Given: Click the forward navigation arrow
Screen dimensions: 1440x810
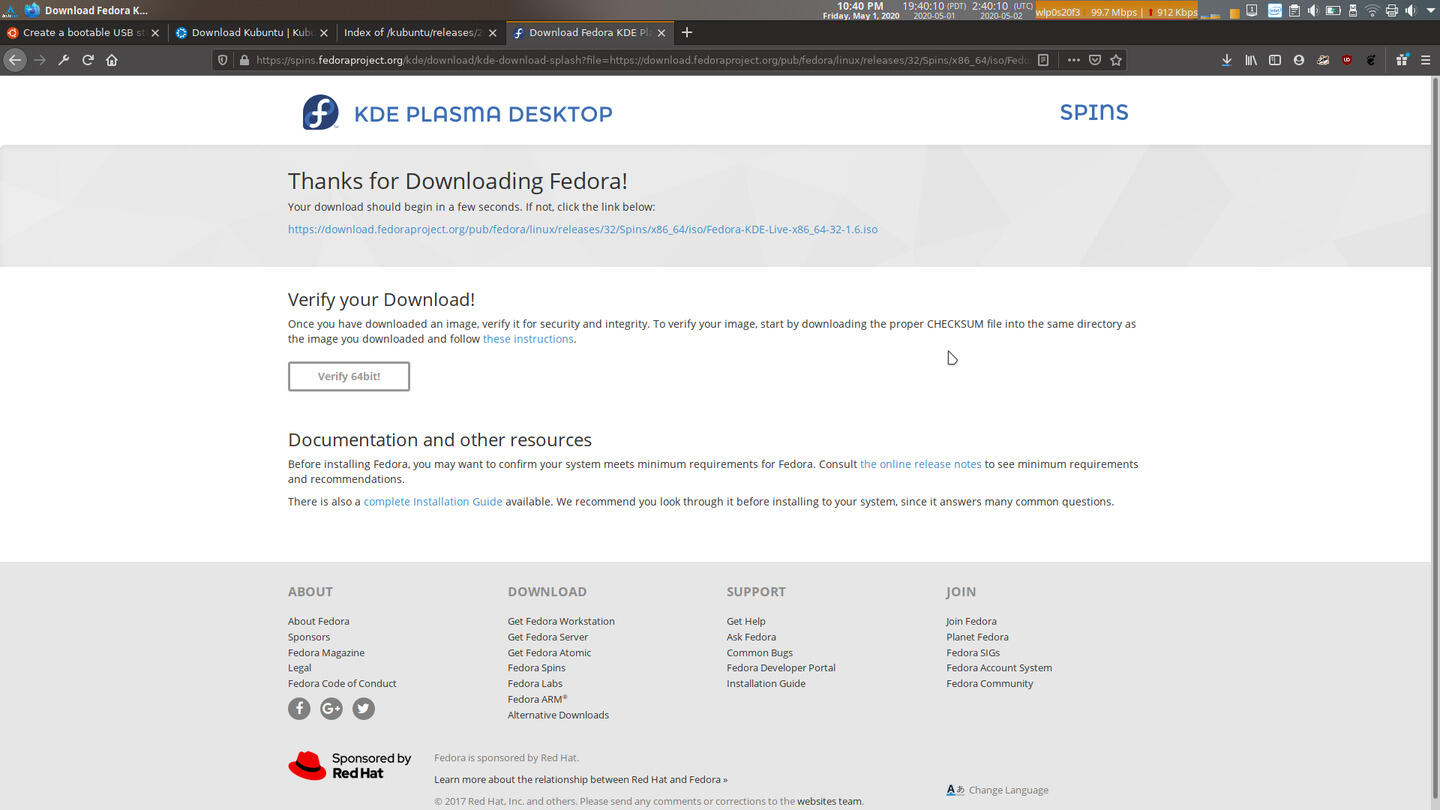Looking at the screenshot, I should (x=40, y=60).
